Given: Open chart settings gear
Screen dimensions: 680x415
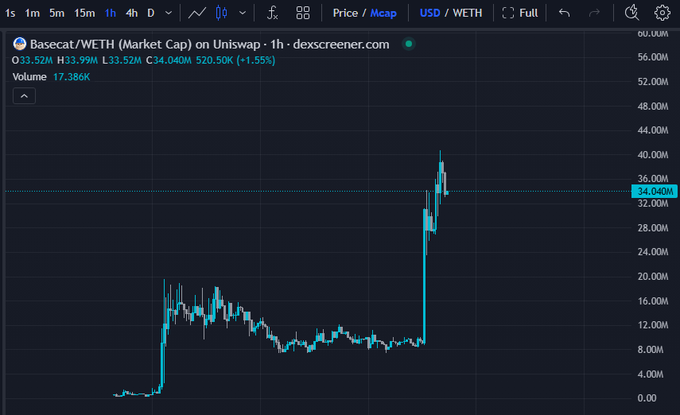Looking at the screenshot, I should coord(662,13).
